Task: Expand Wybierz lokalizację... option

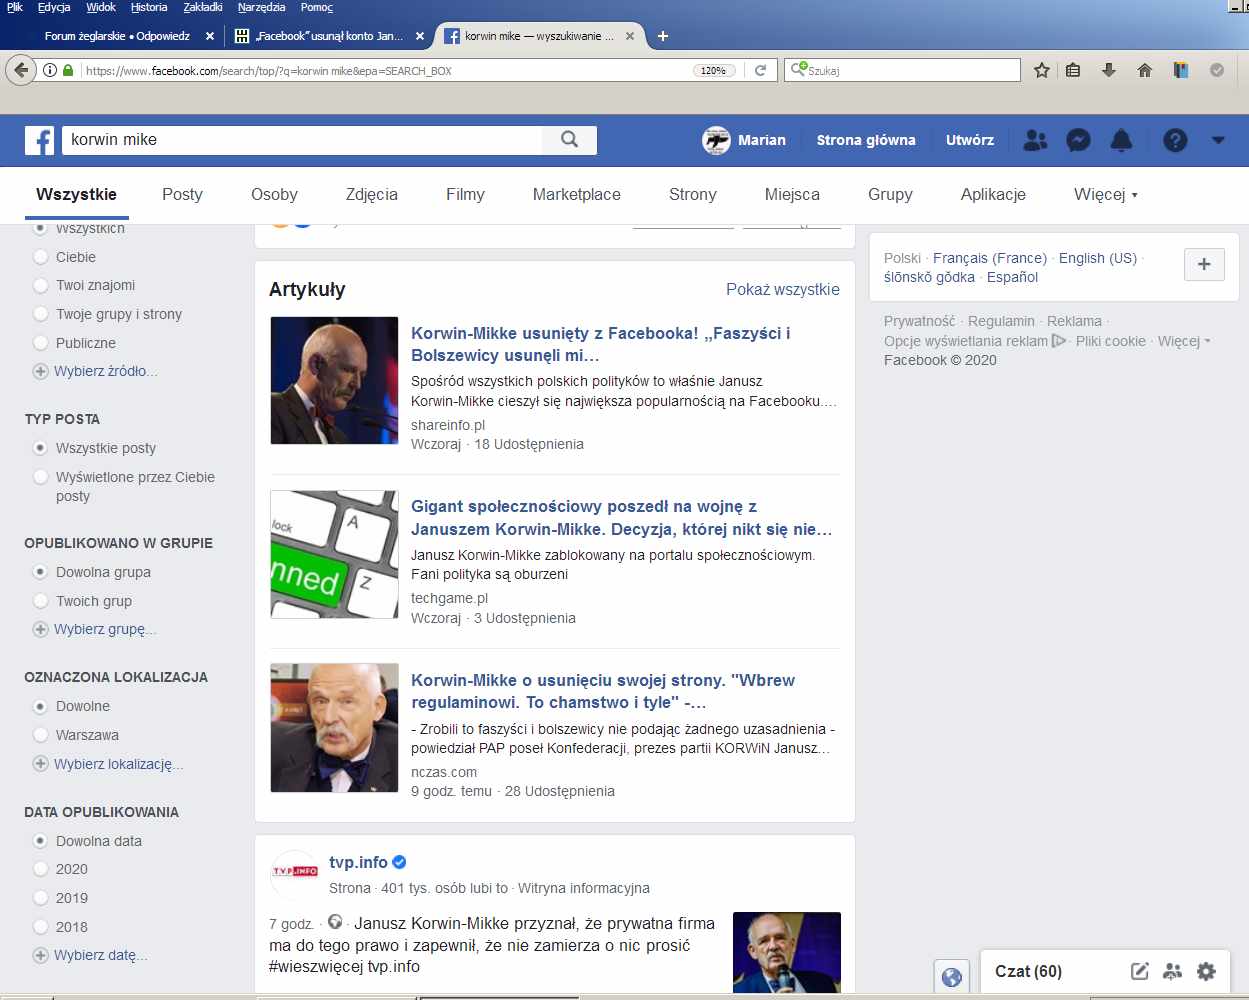Action: coord(109,764)
